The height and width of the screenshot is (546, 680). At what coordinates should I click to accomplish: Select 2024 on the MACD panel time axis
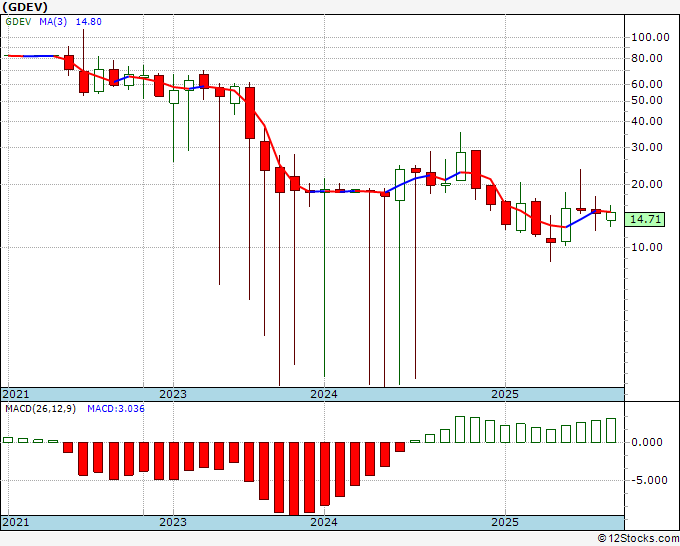coord(324,522)
